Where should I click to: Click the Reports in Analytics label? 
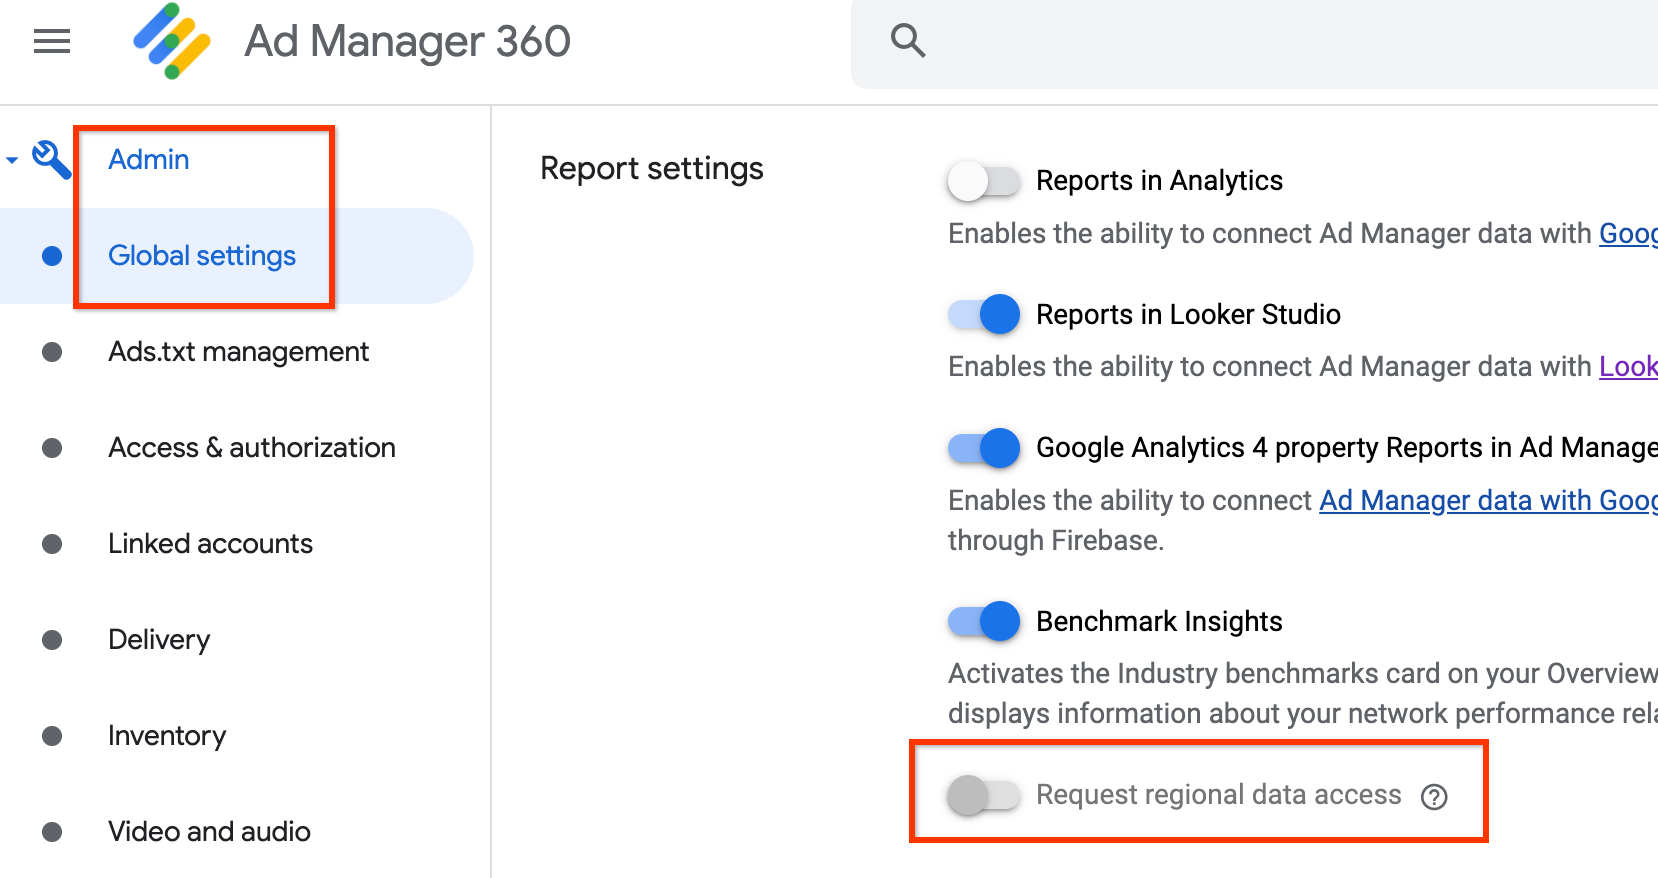click(1160, 181)
